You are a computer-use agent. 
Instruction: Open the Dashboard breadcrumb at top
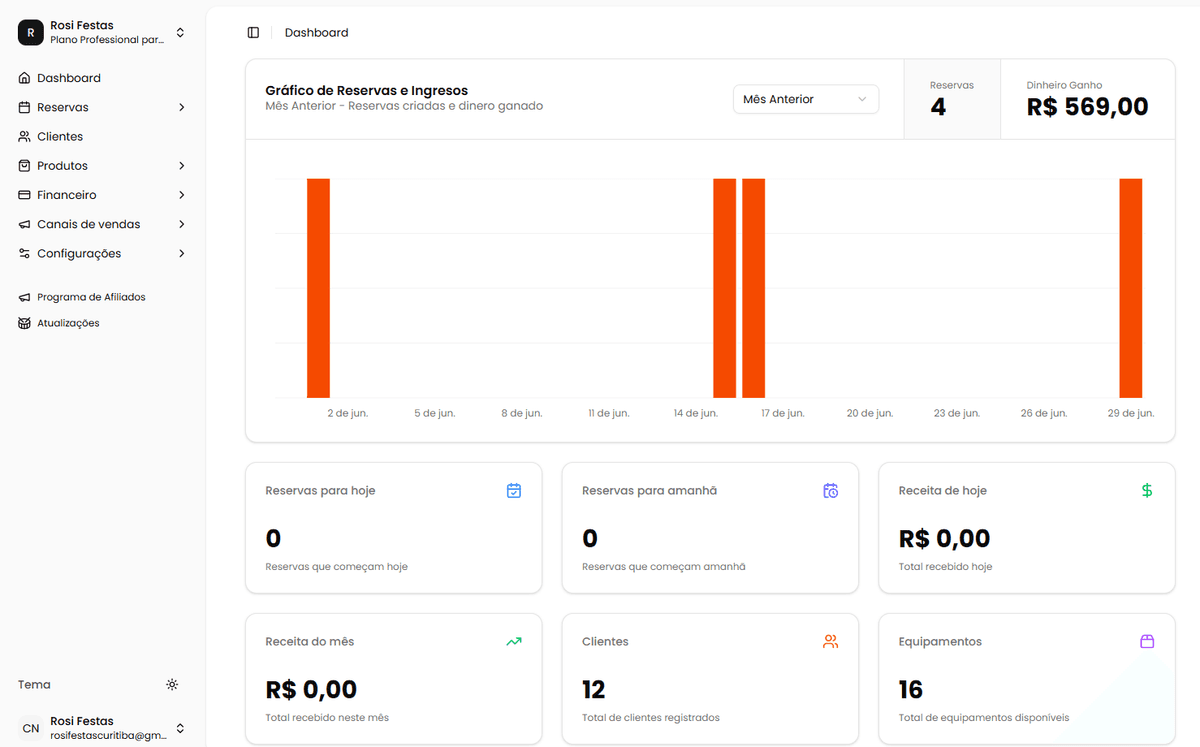[316, 32]
